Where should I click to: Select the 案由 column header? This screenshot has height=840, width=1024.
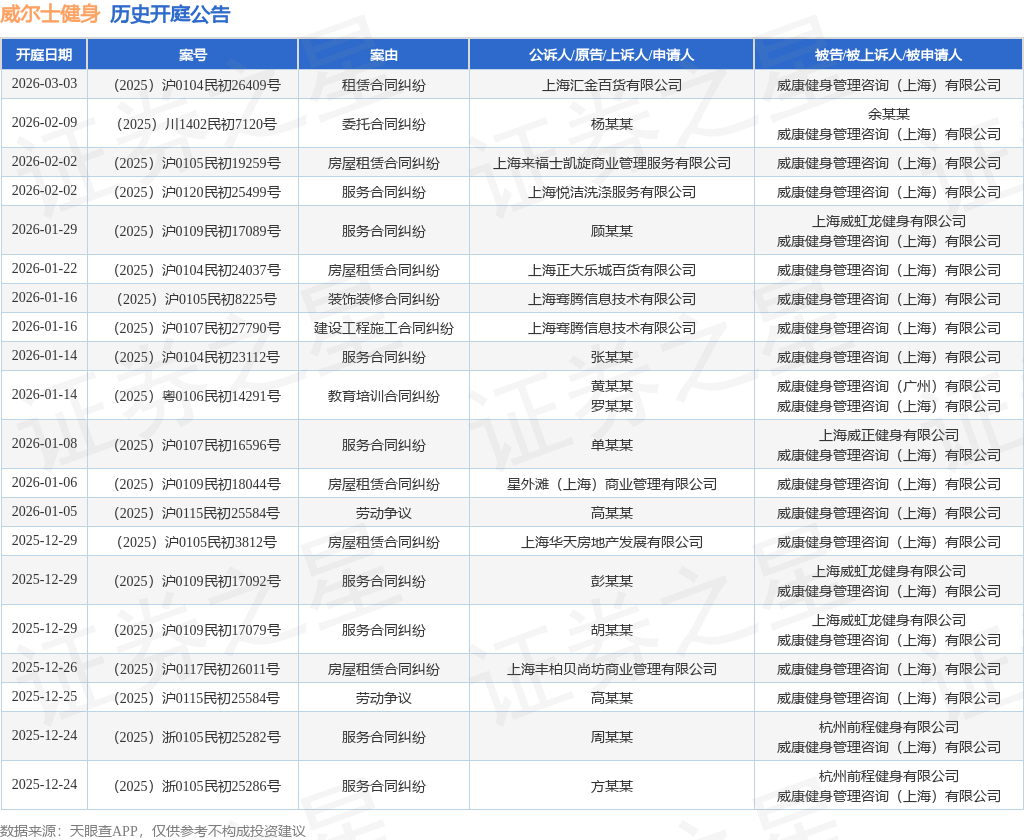[x=383, y=55]
